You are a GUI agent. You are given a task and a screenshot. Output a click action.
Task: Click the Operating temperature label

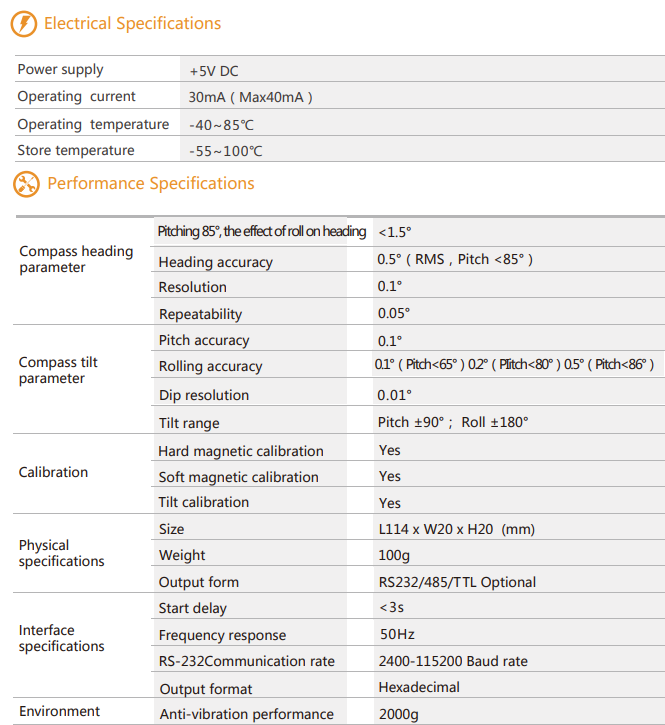tap(93, 125)
